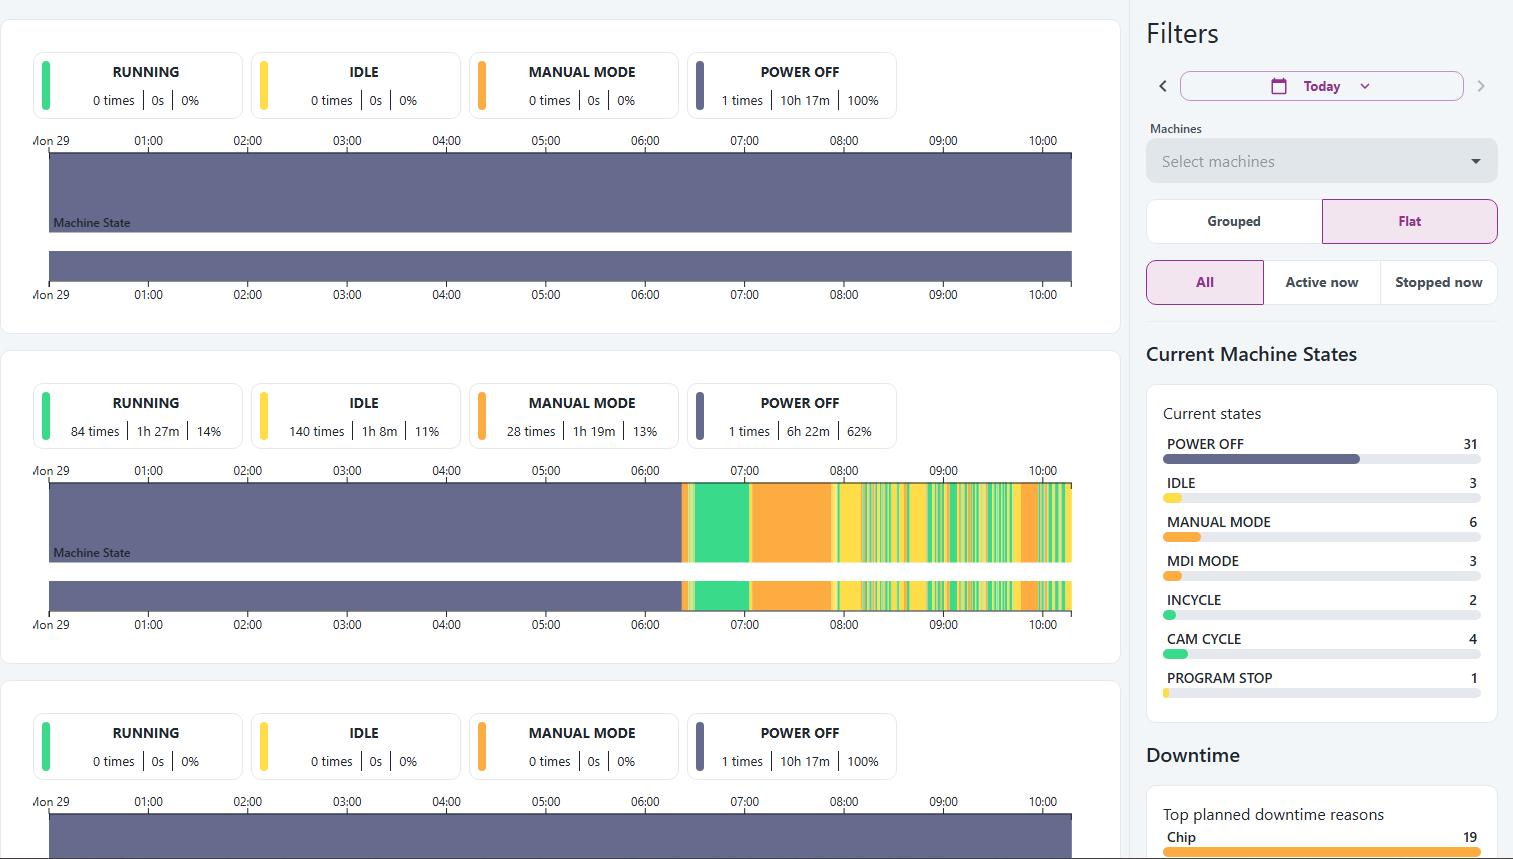Select the 'Flat' view tab
1513x859 pixels.
point(1409,221)
